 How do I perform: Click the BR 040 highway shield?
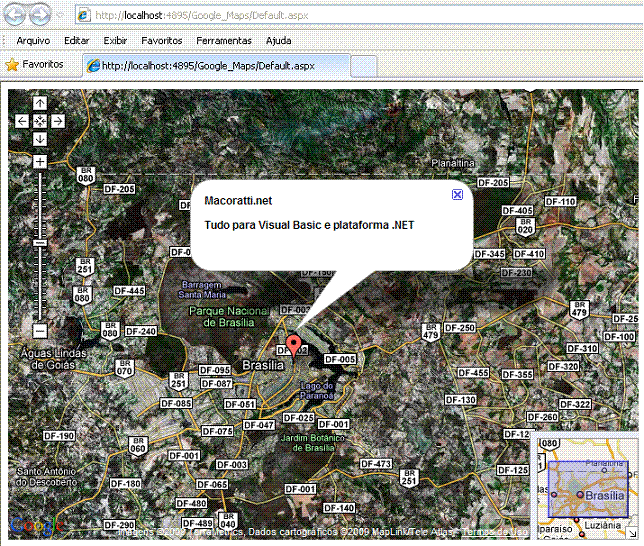tap(228, 521)
